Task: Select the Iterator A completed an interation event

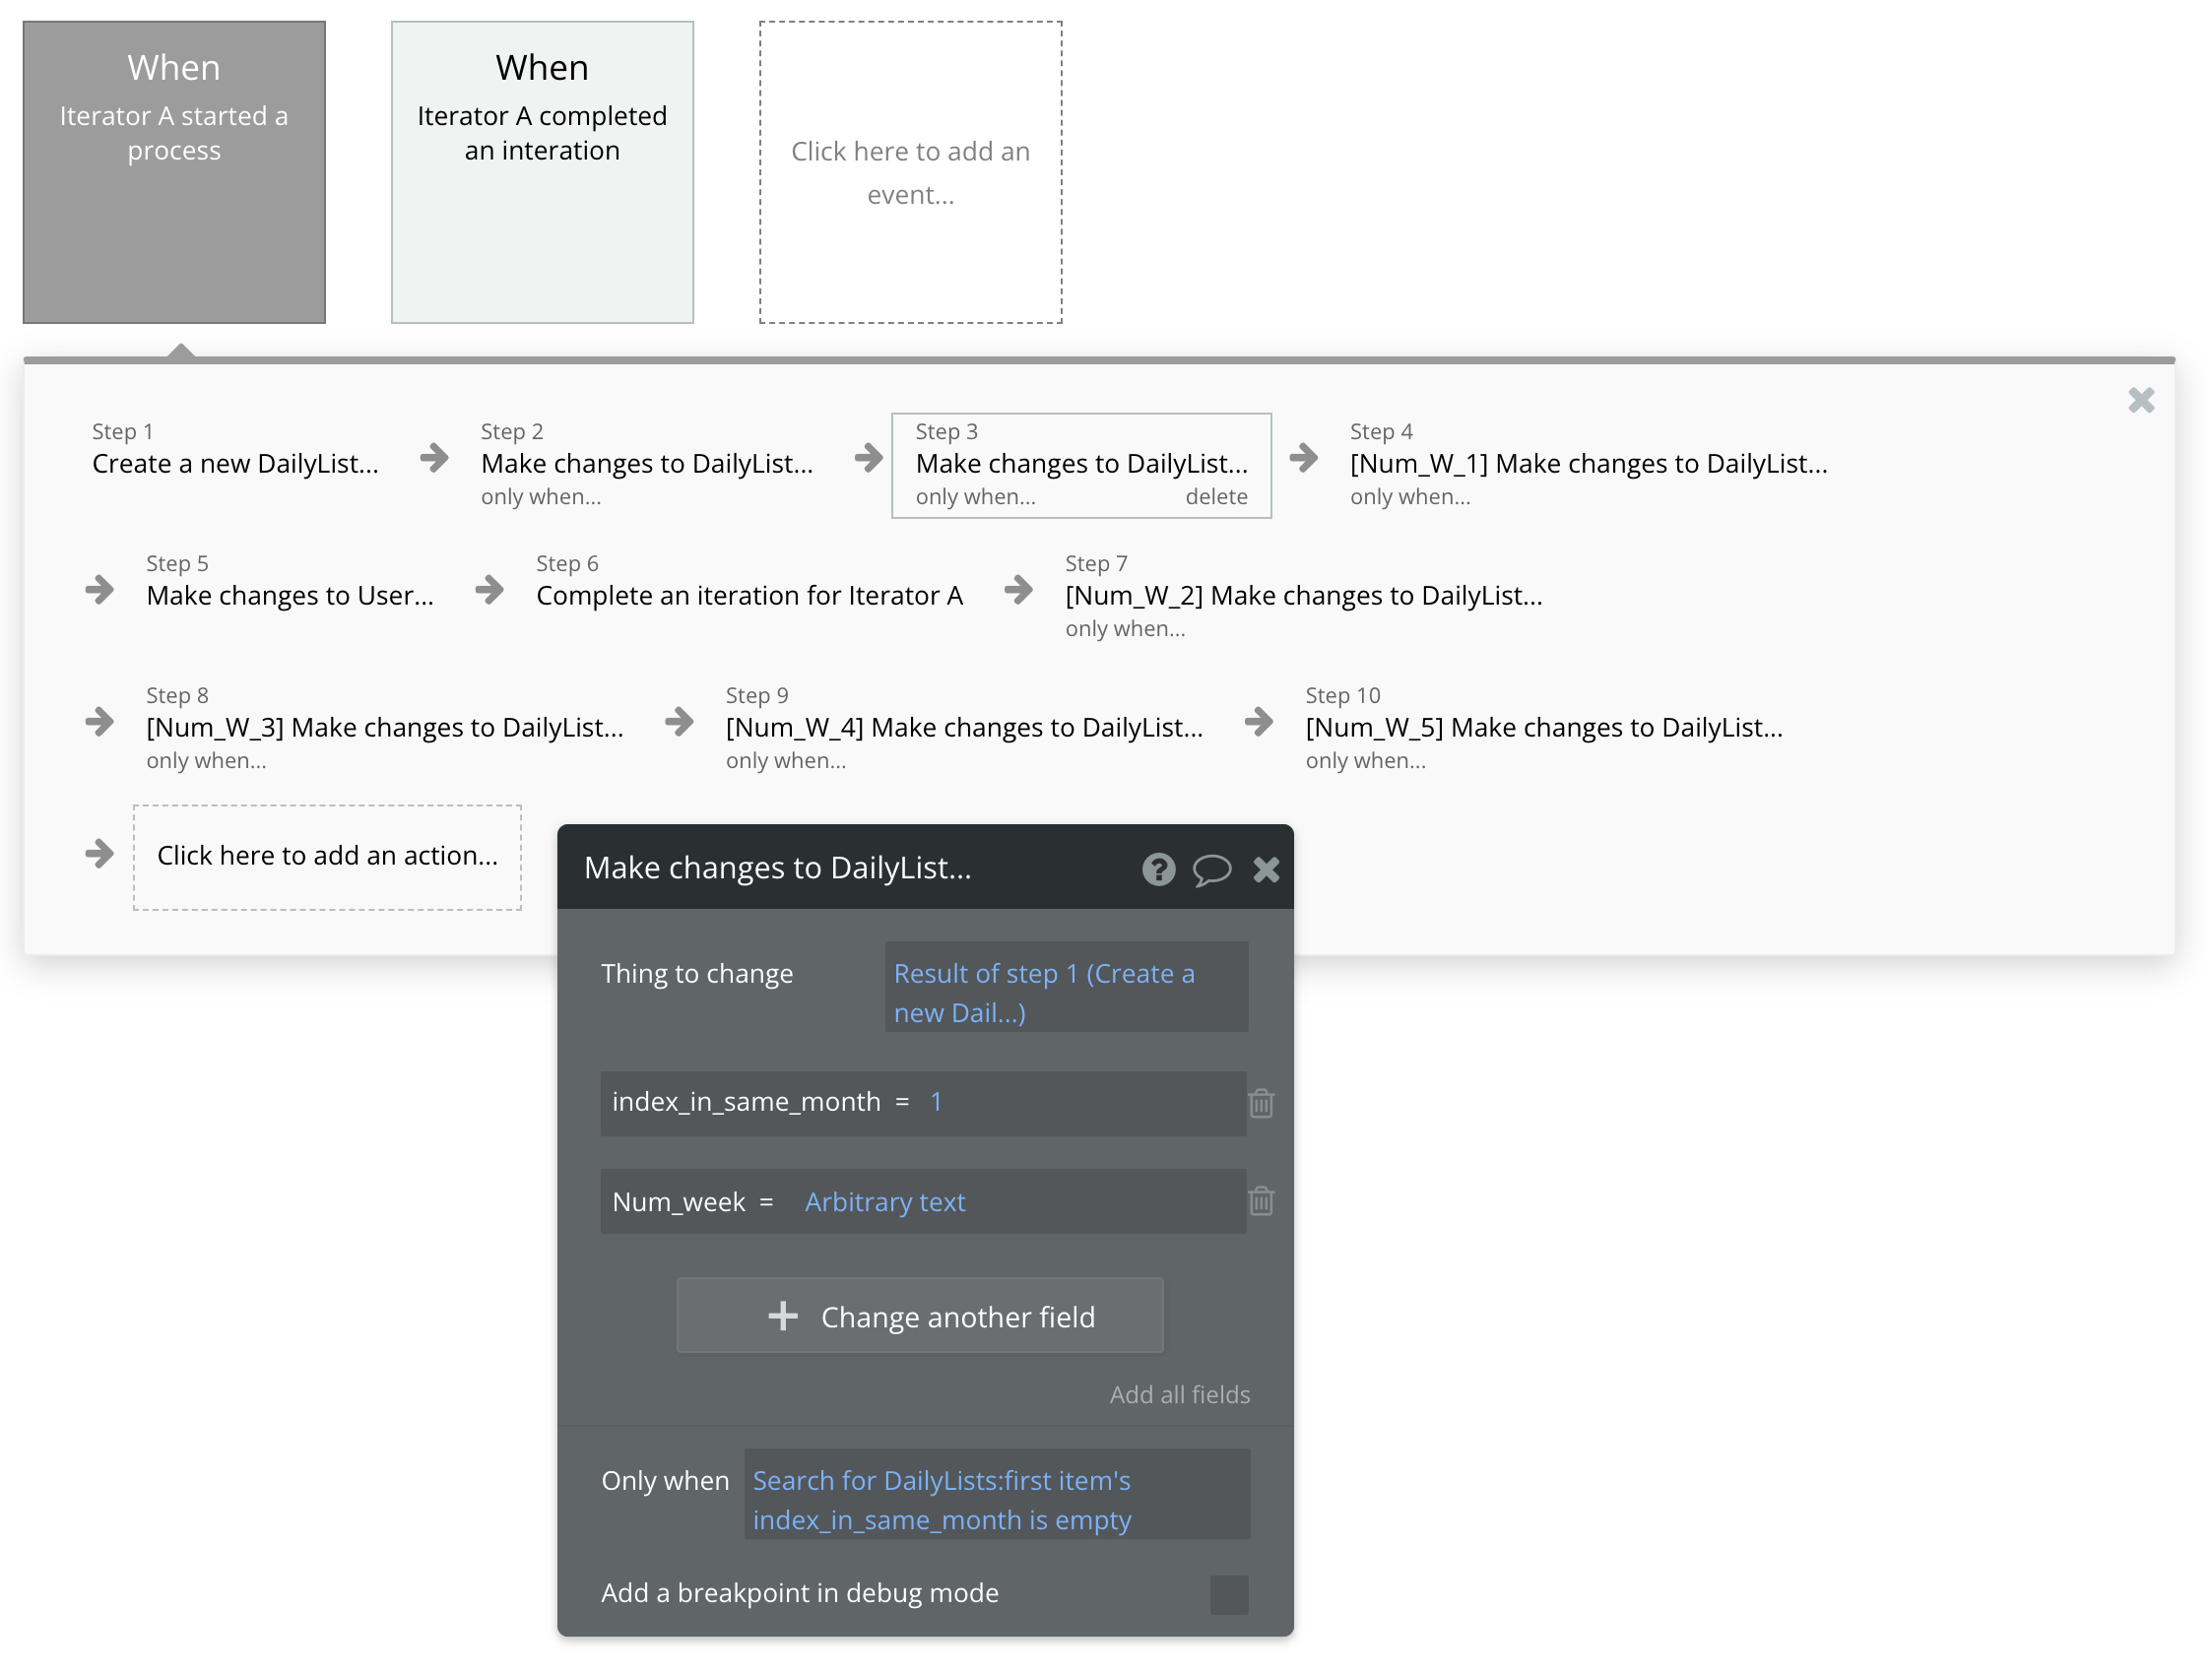Action: point(542,172)
